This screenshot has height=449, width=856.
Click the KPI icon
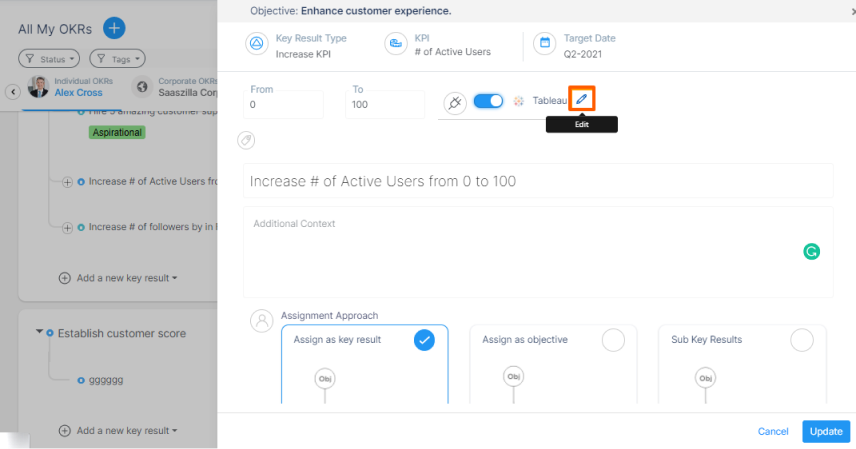[x=396, y=44]
